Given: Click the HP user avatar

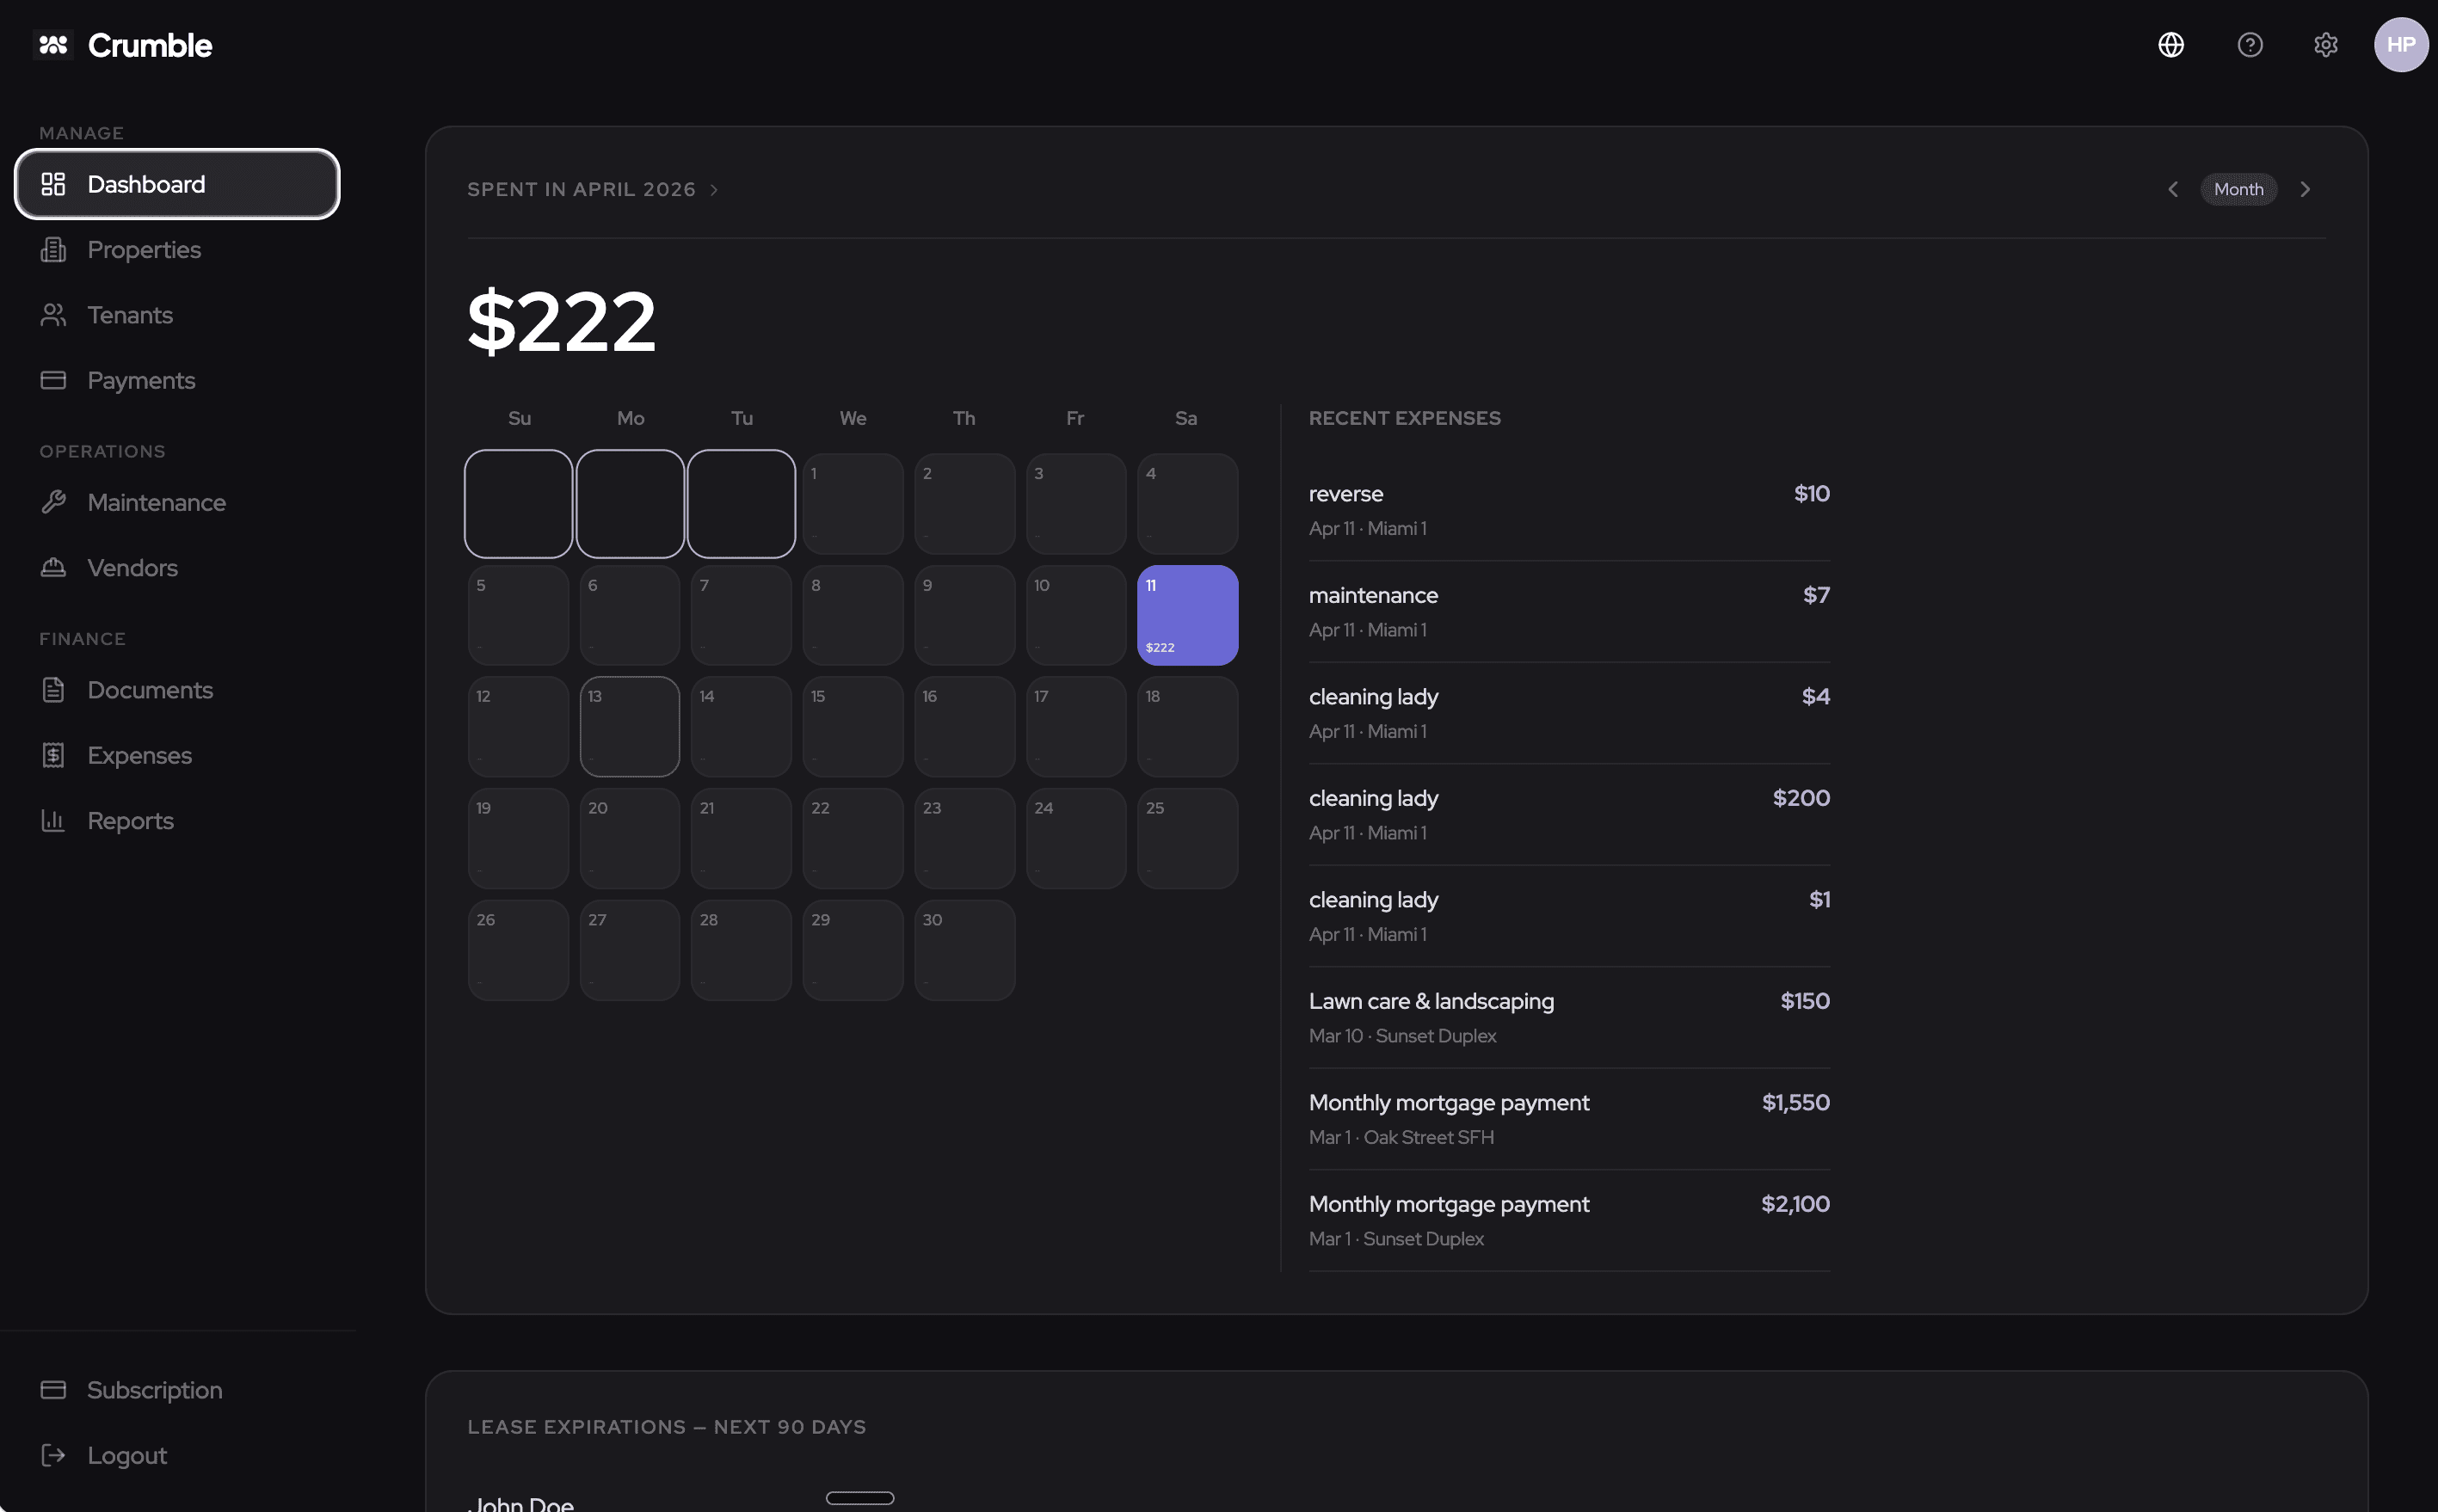Looking at the screenshot, I should pyautogui.click(x=2400, y=45).
